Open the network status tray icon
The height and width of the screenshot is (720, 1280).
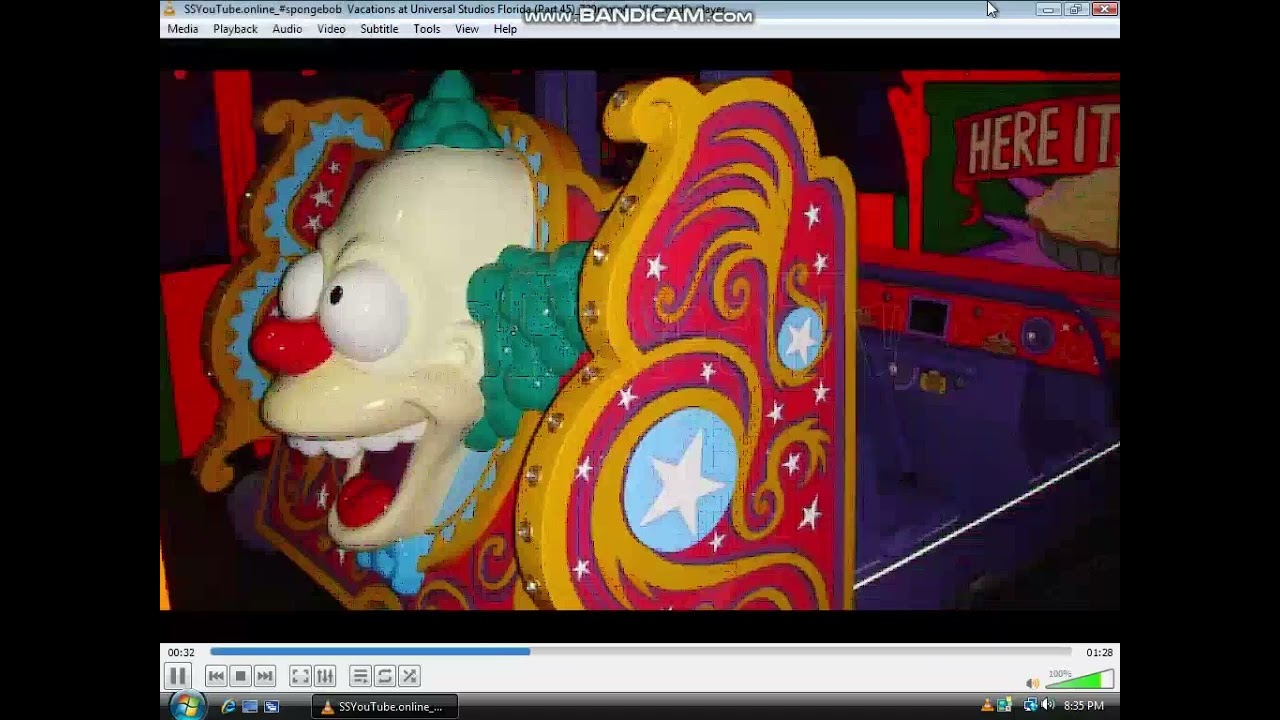pos(1030,706)
